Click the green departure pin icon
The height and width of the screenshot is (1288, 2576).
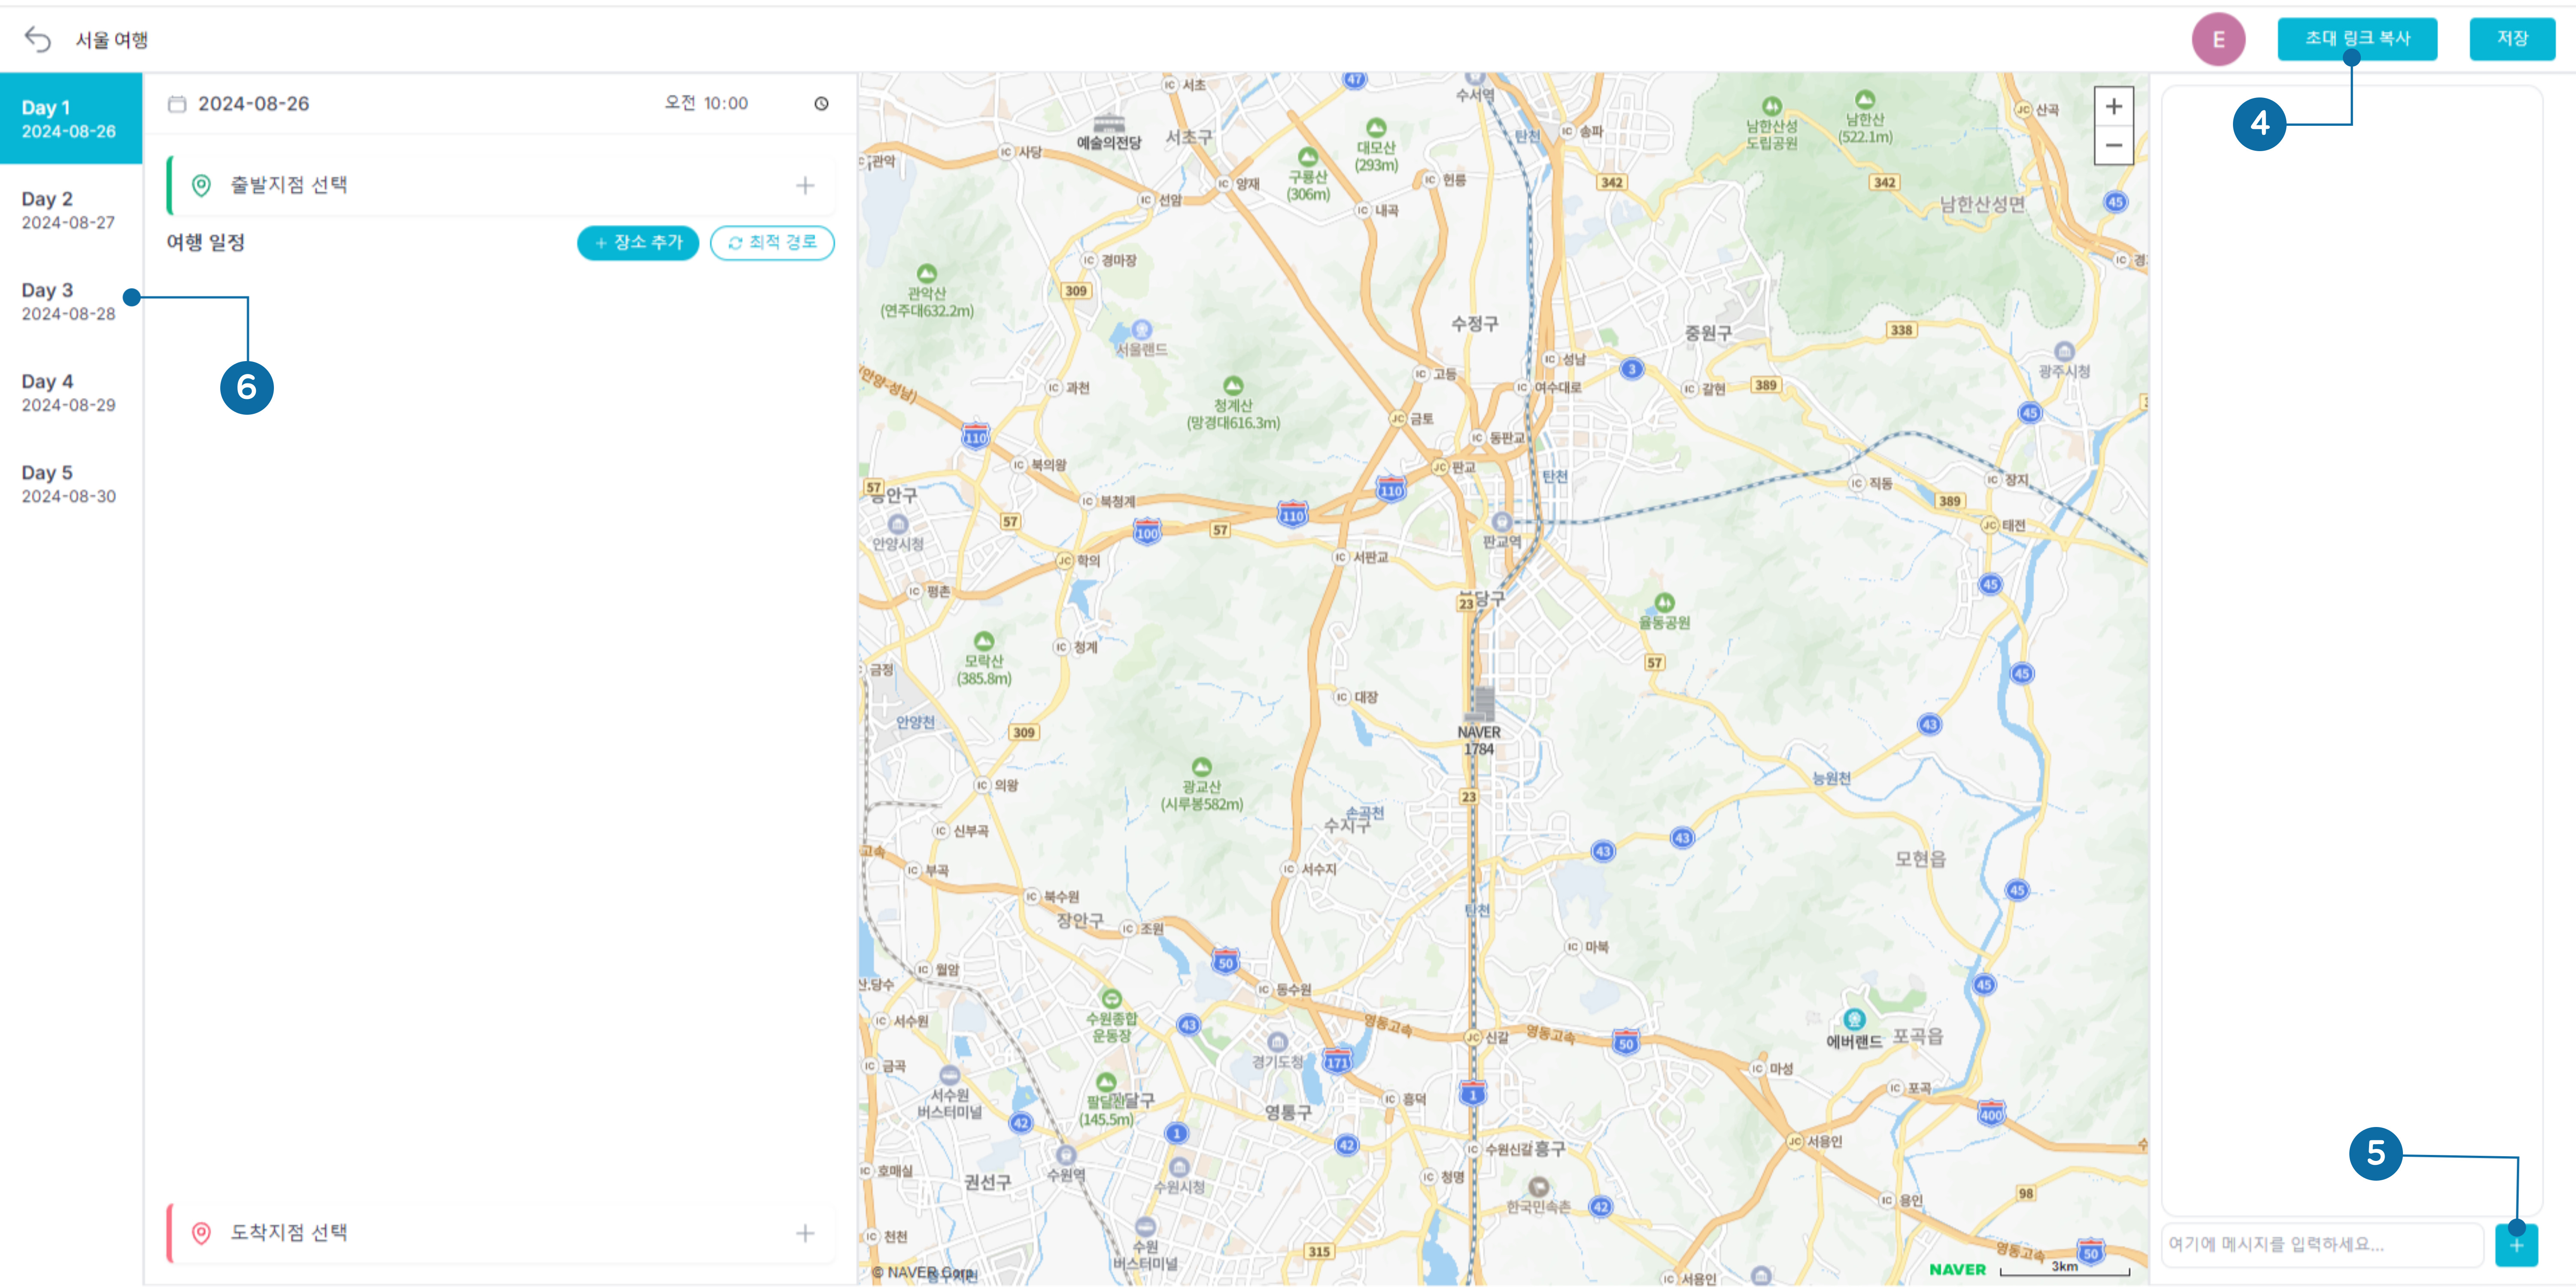coord(201,185)
